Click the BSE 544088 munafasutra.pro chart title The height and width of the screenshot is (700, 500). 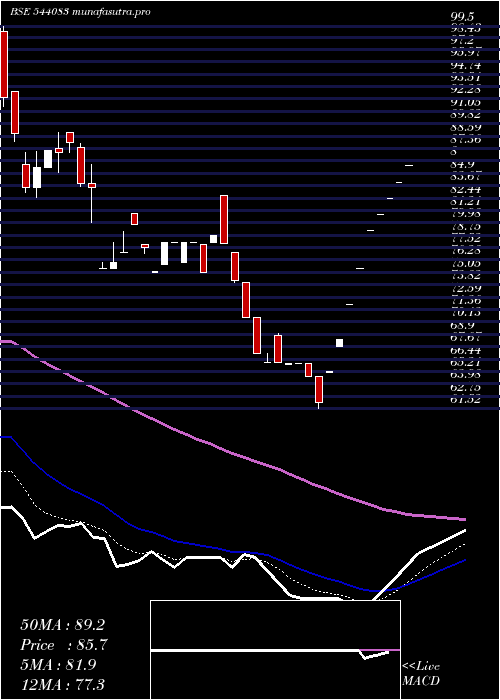coord(80,12)
